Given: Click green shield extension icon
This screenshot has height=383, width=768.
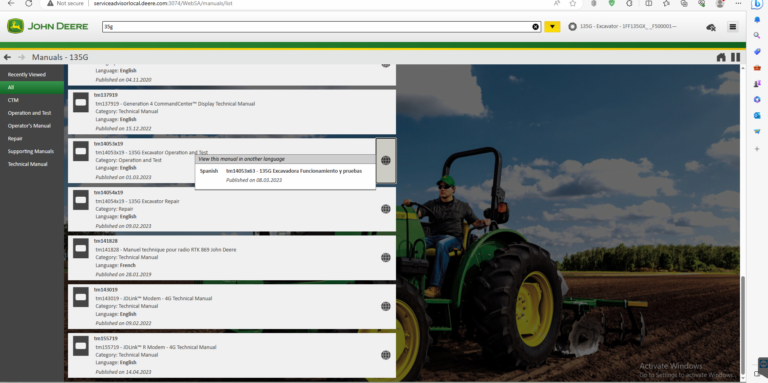Looking at the screenshot, I should coord(611,3).
